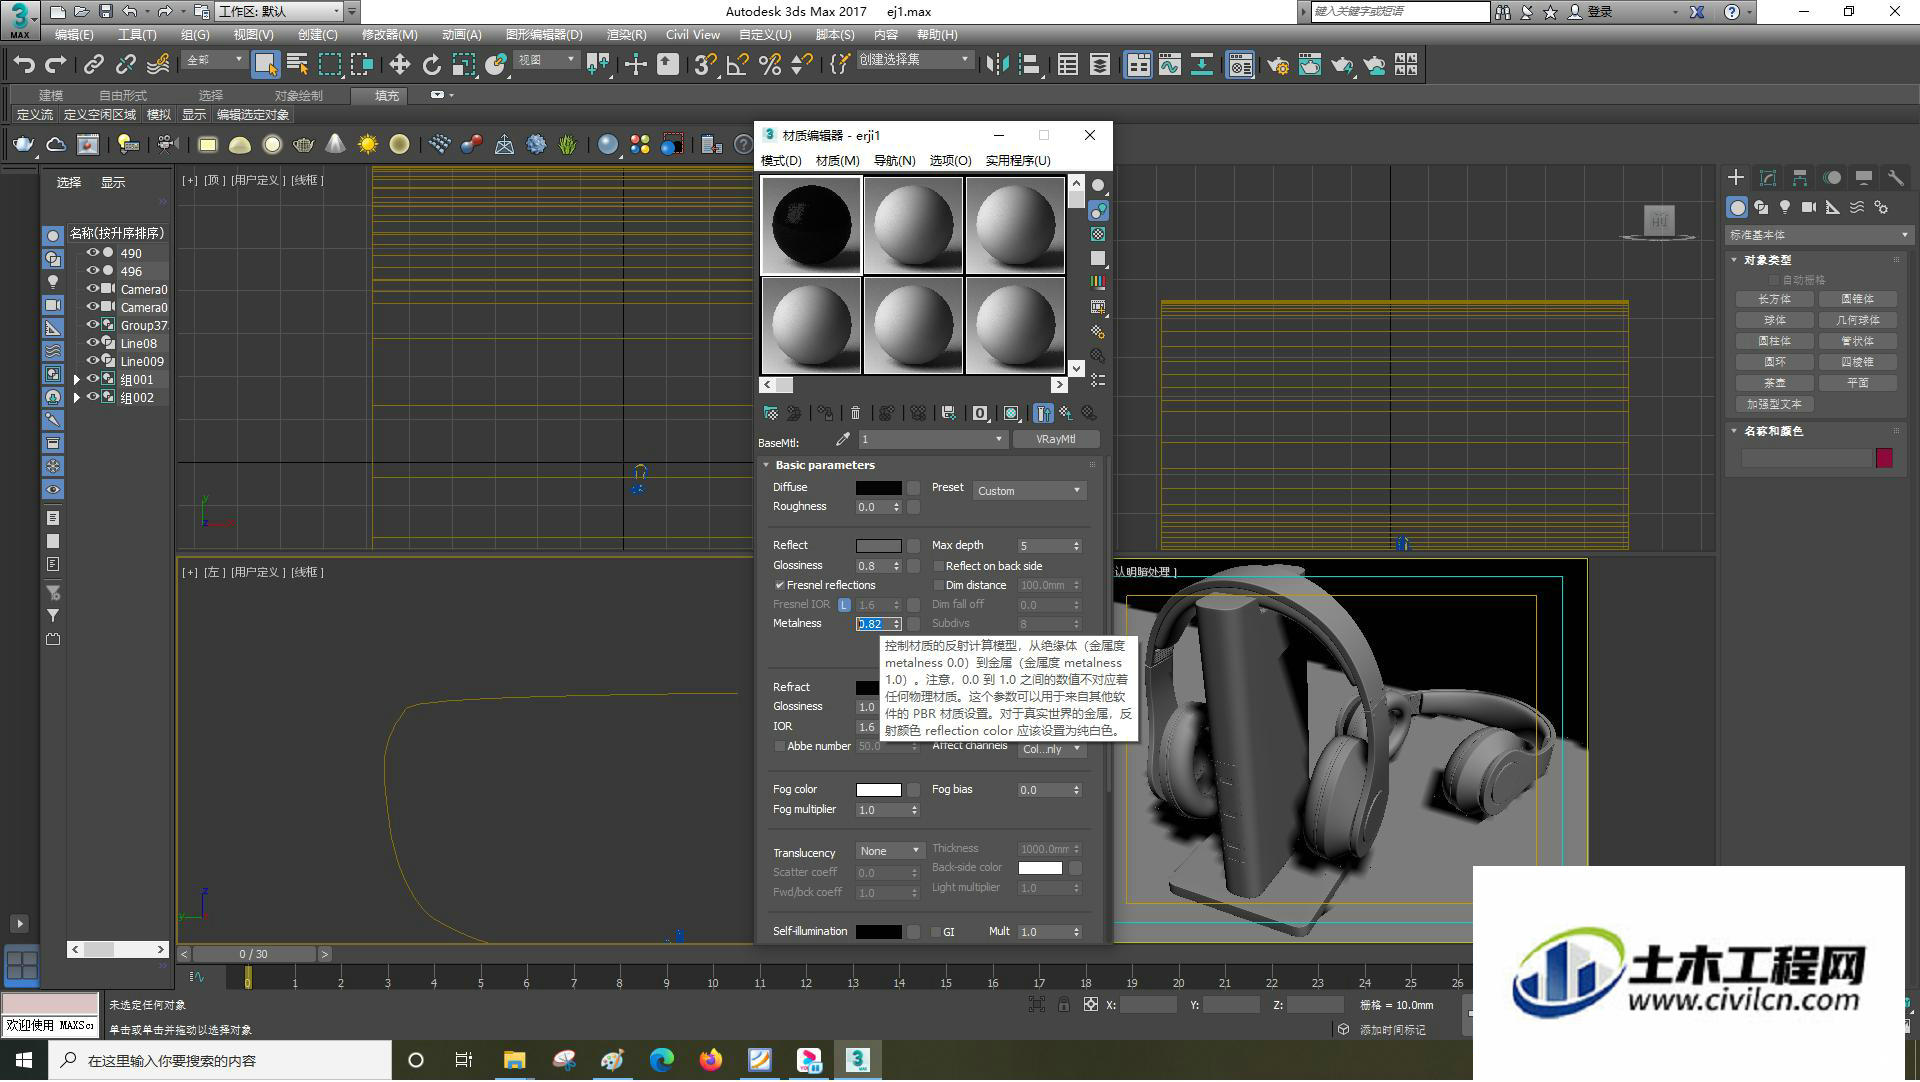Open the 创建选择集 dropdown
The image size is (1920, 1082).
[x=914, y=60]
